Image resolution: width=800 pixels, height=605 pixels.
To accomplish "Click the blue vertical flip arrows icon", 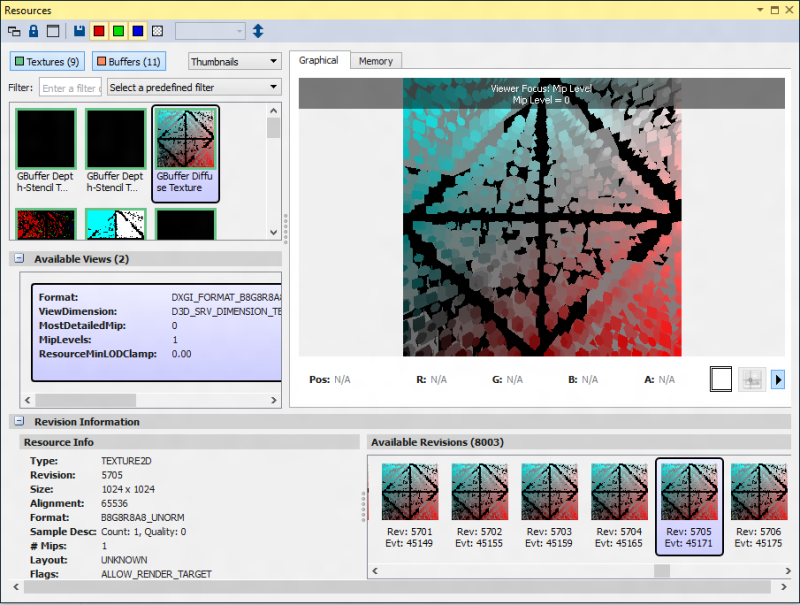I will (x=258, y=32).
